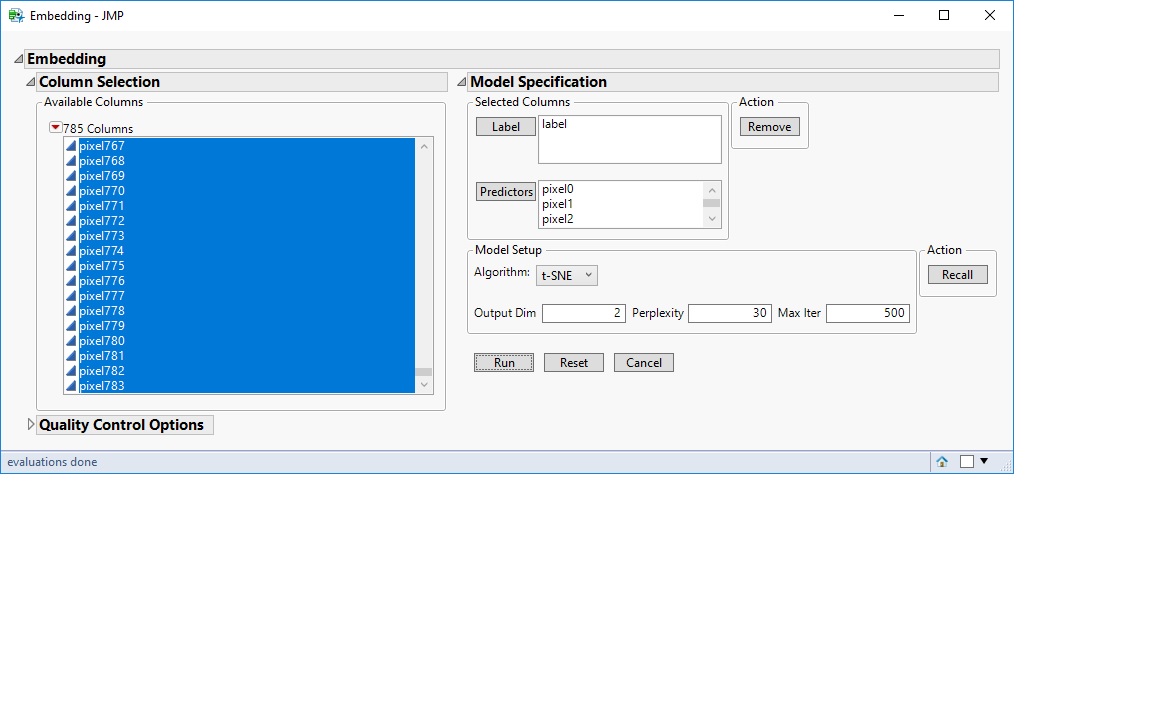The width and height of the screenshot is (1152, 720).
Task: Open the red triangle menu beside 785 Columns
Action: pyautogui.click(x=56, y=127)
